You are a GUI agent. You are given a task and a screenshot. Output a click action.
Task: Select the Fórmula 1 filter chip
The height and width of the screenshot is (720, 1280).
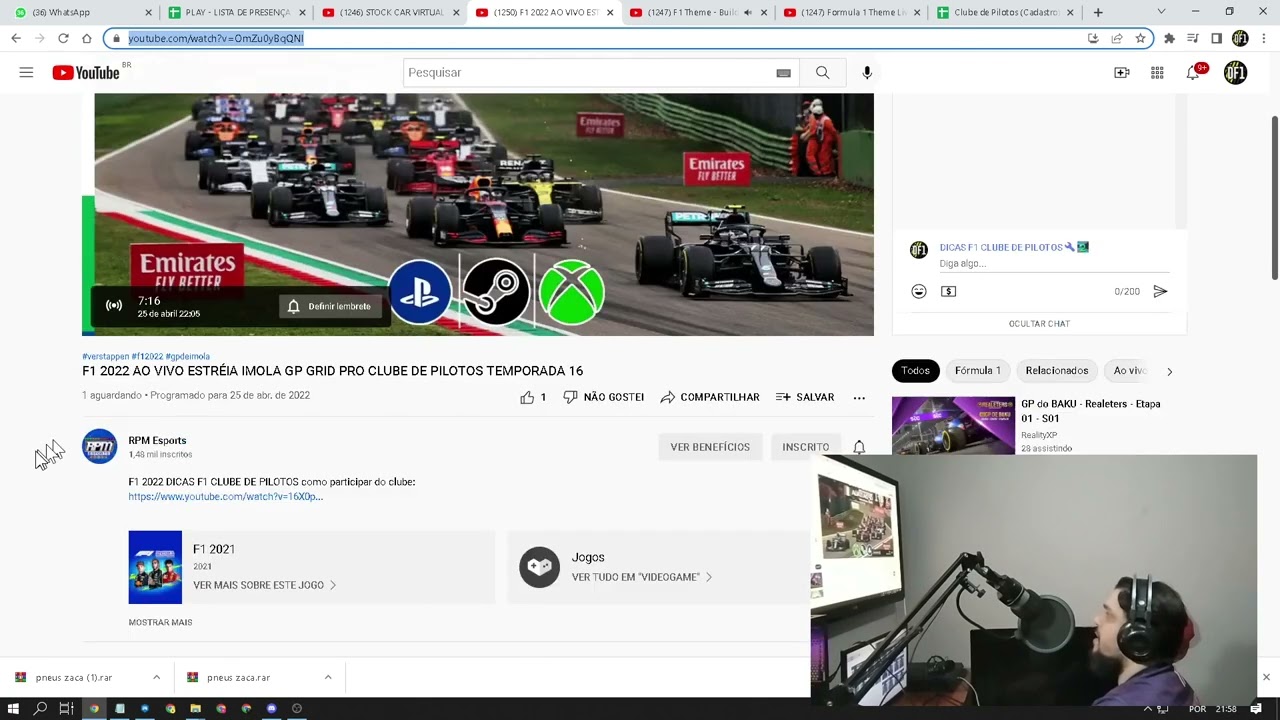click(977, 370)
